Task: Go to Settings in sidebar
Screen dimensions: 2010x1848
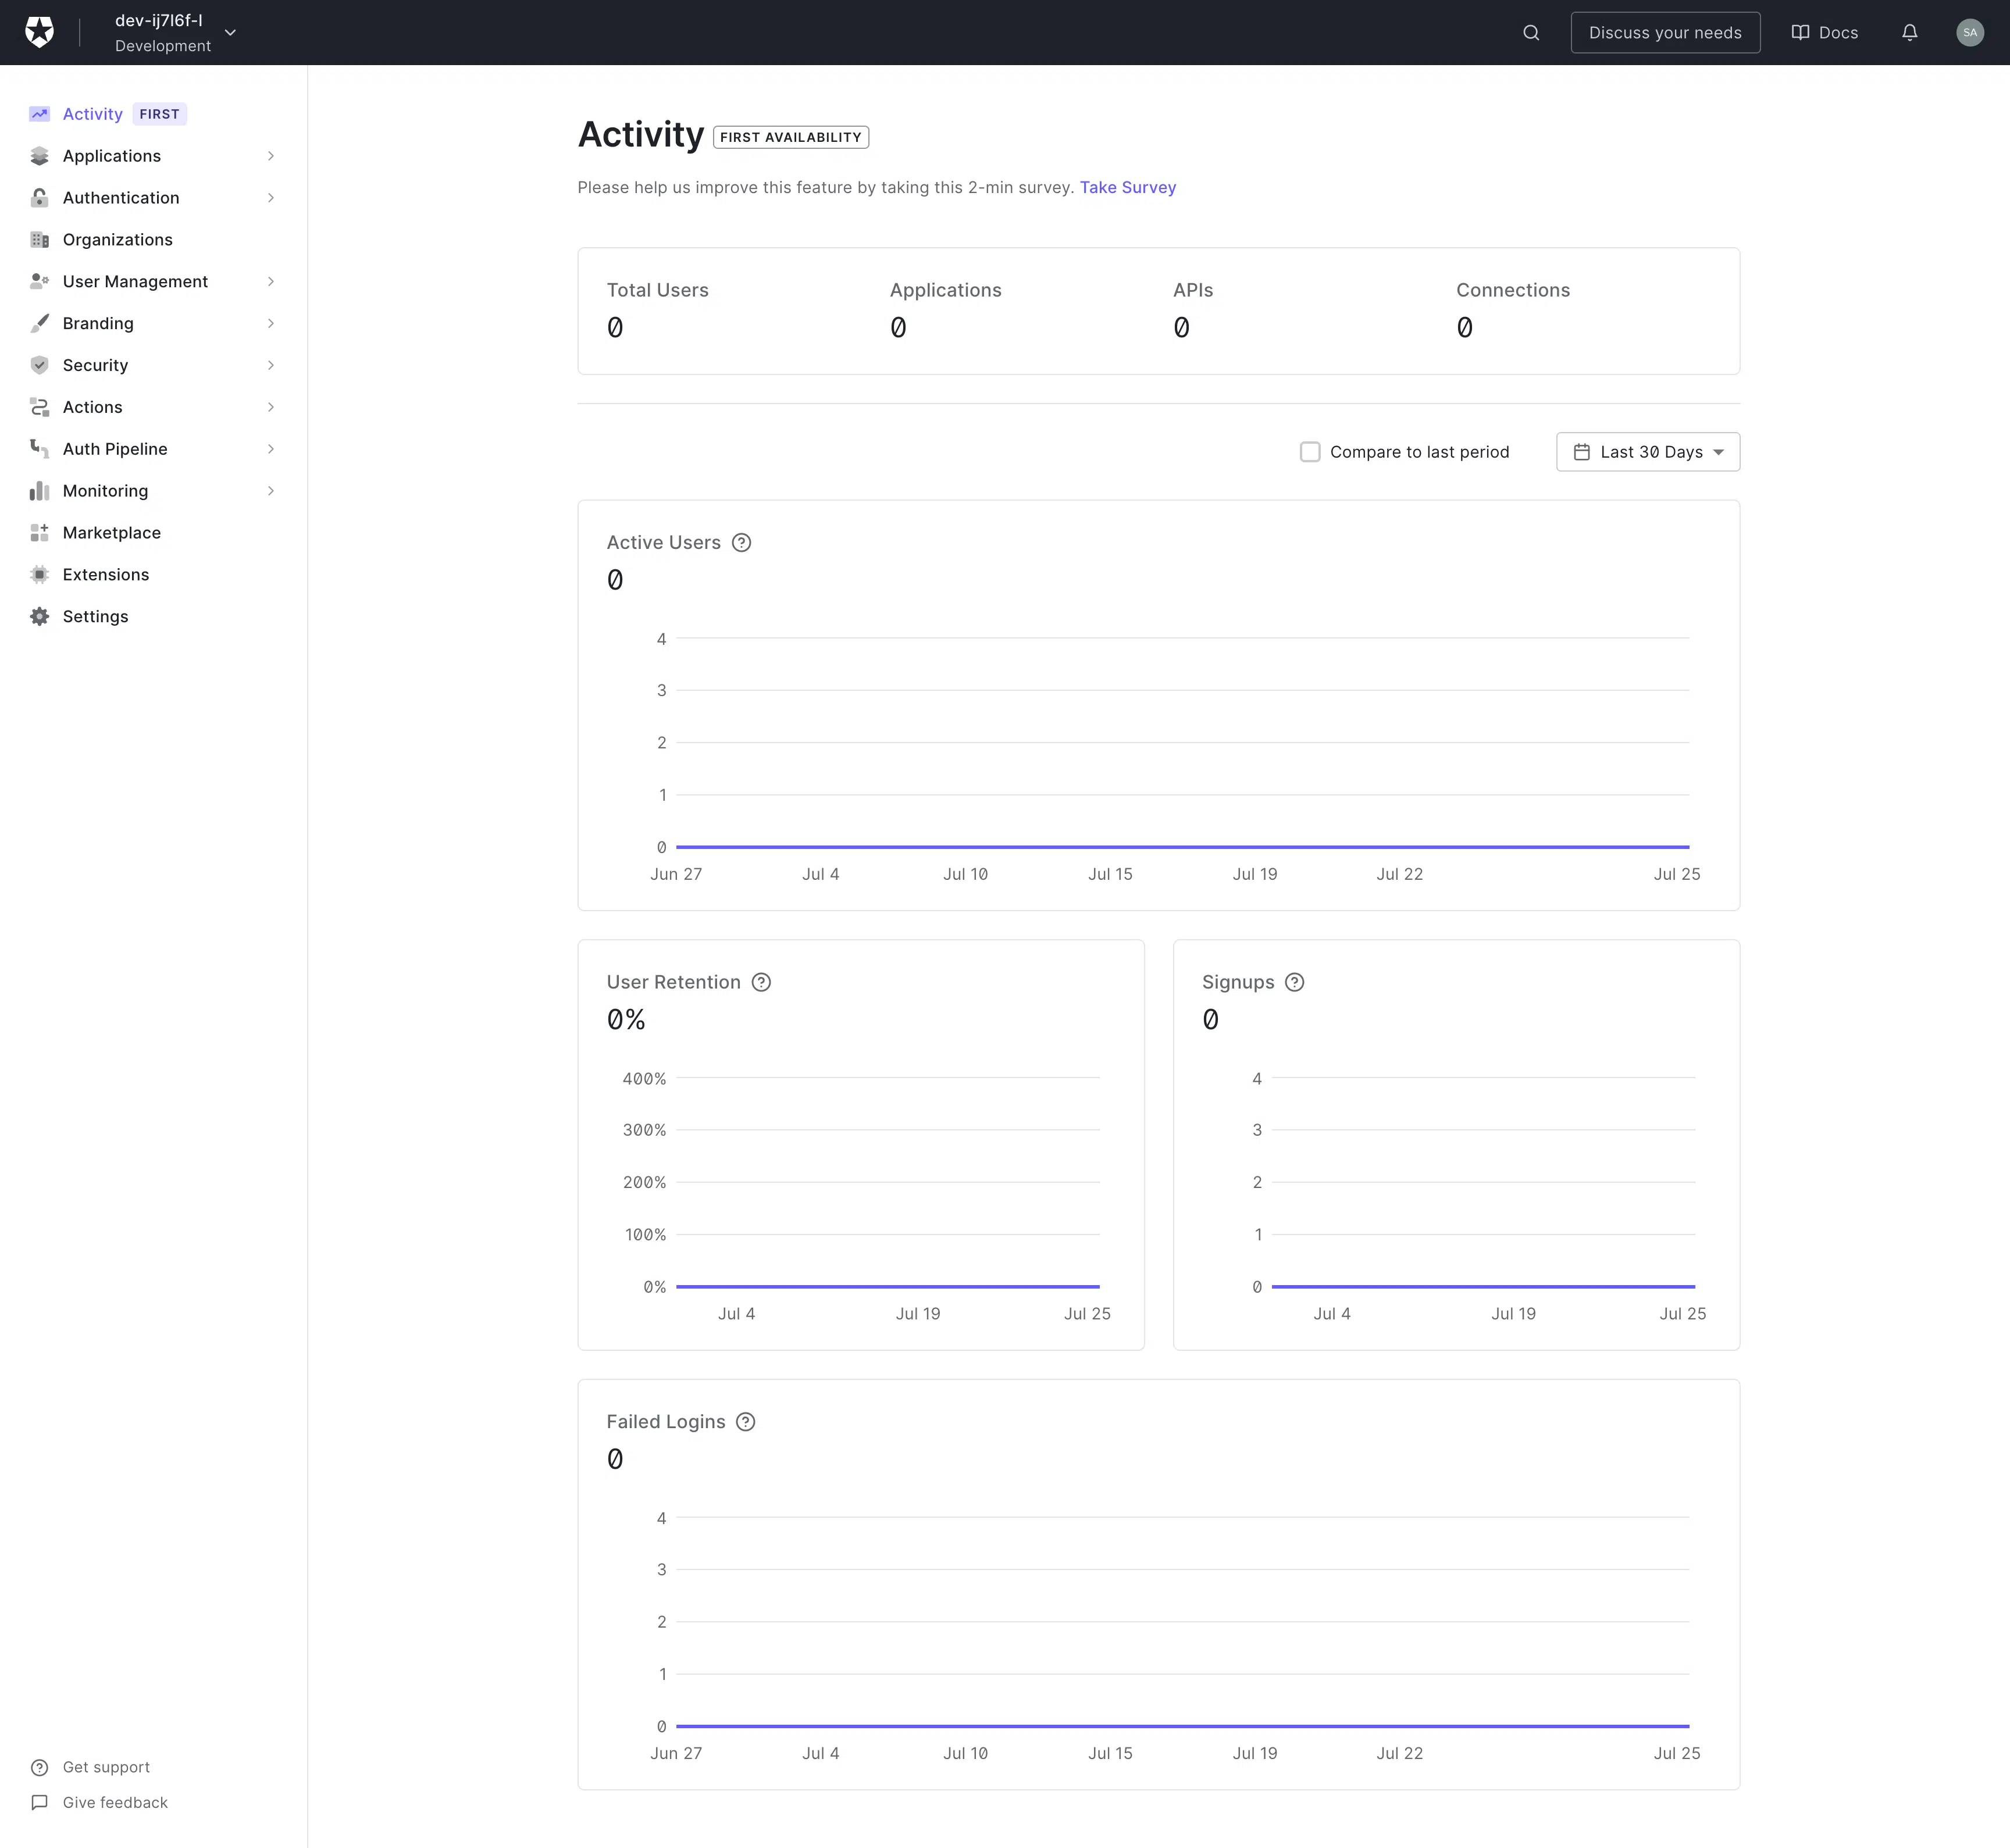Action: point(95,616)
